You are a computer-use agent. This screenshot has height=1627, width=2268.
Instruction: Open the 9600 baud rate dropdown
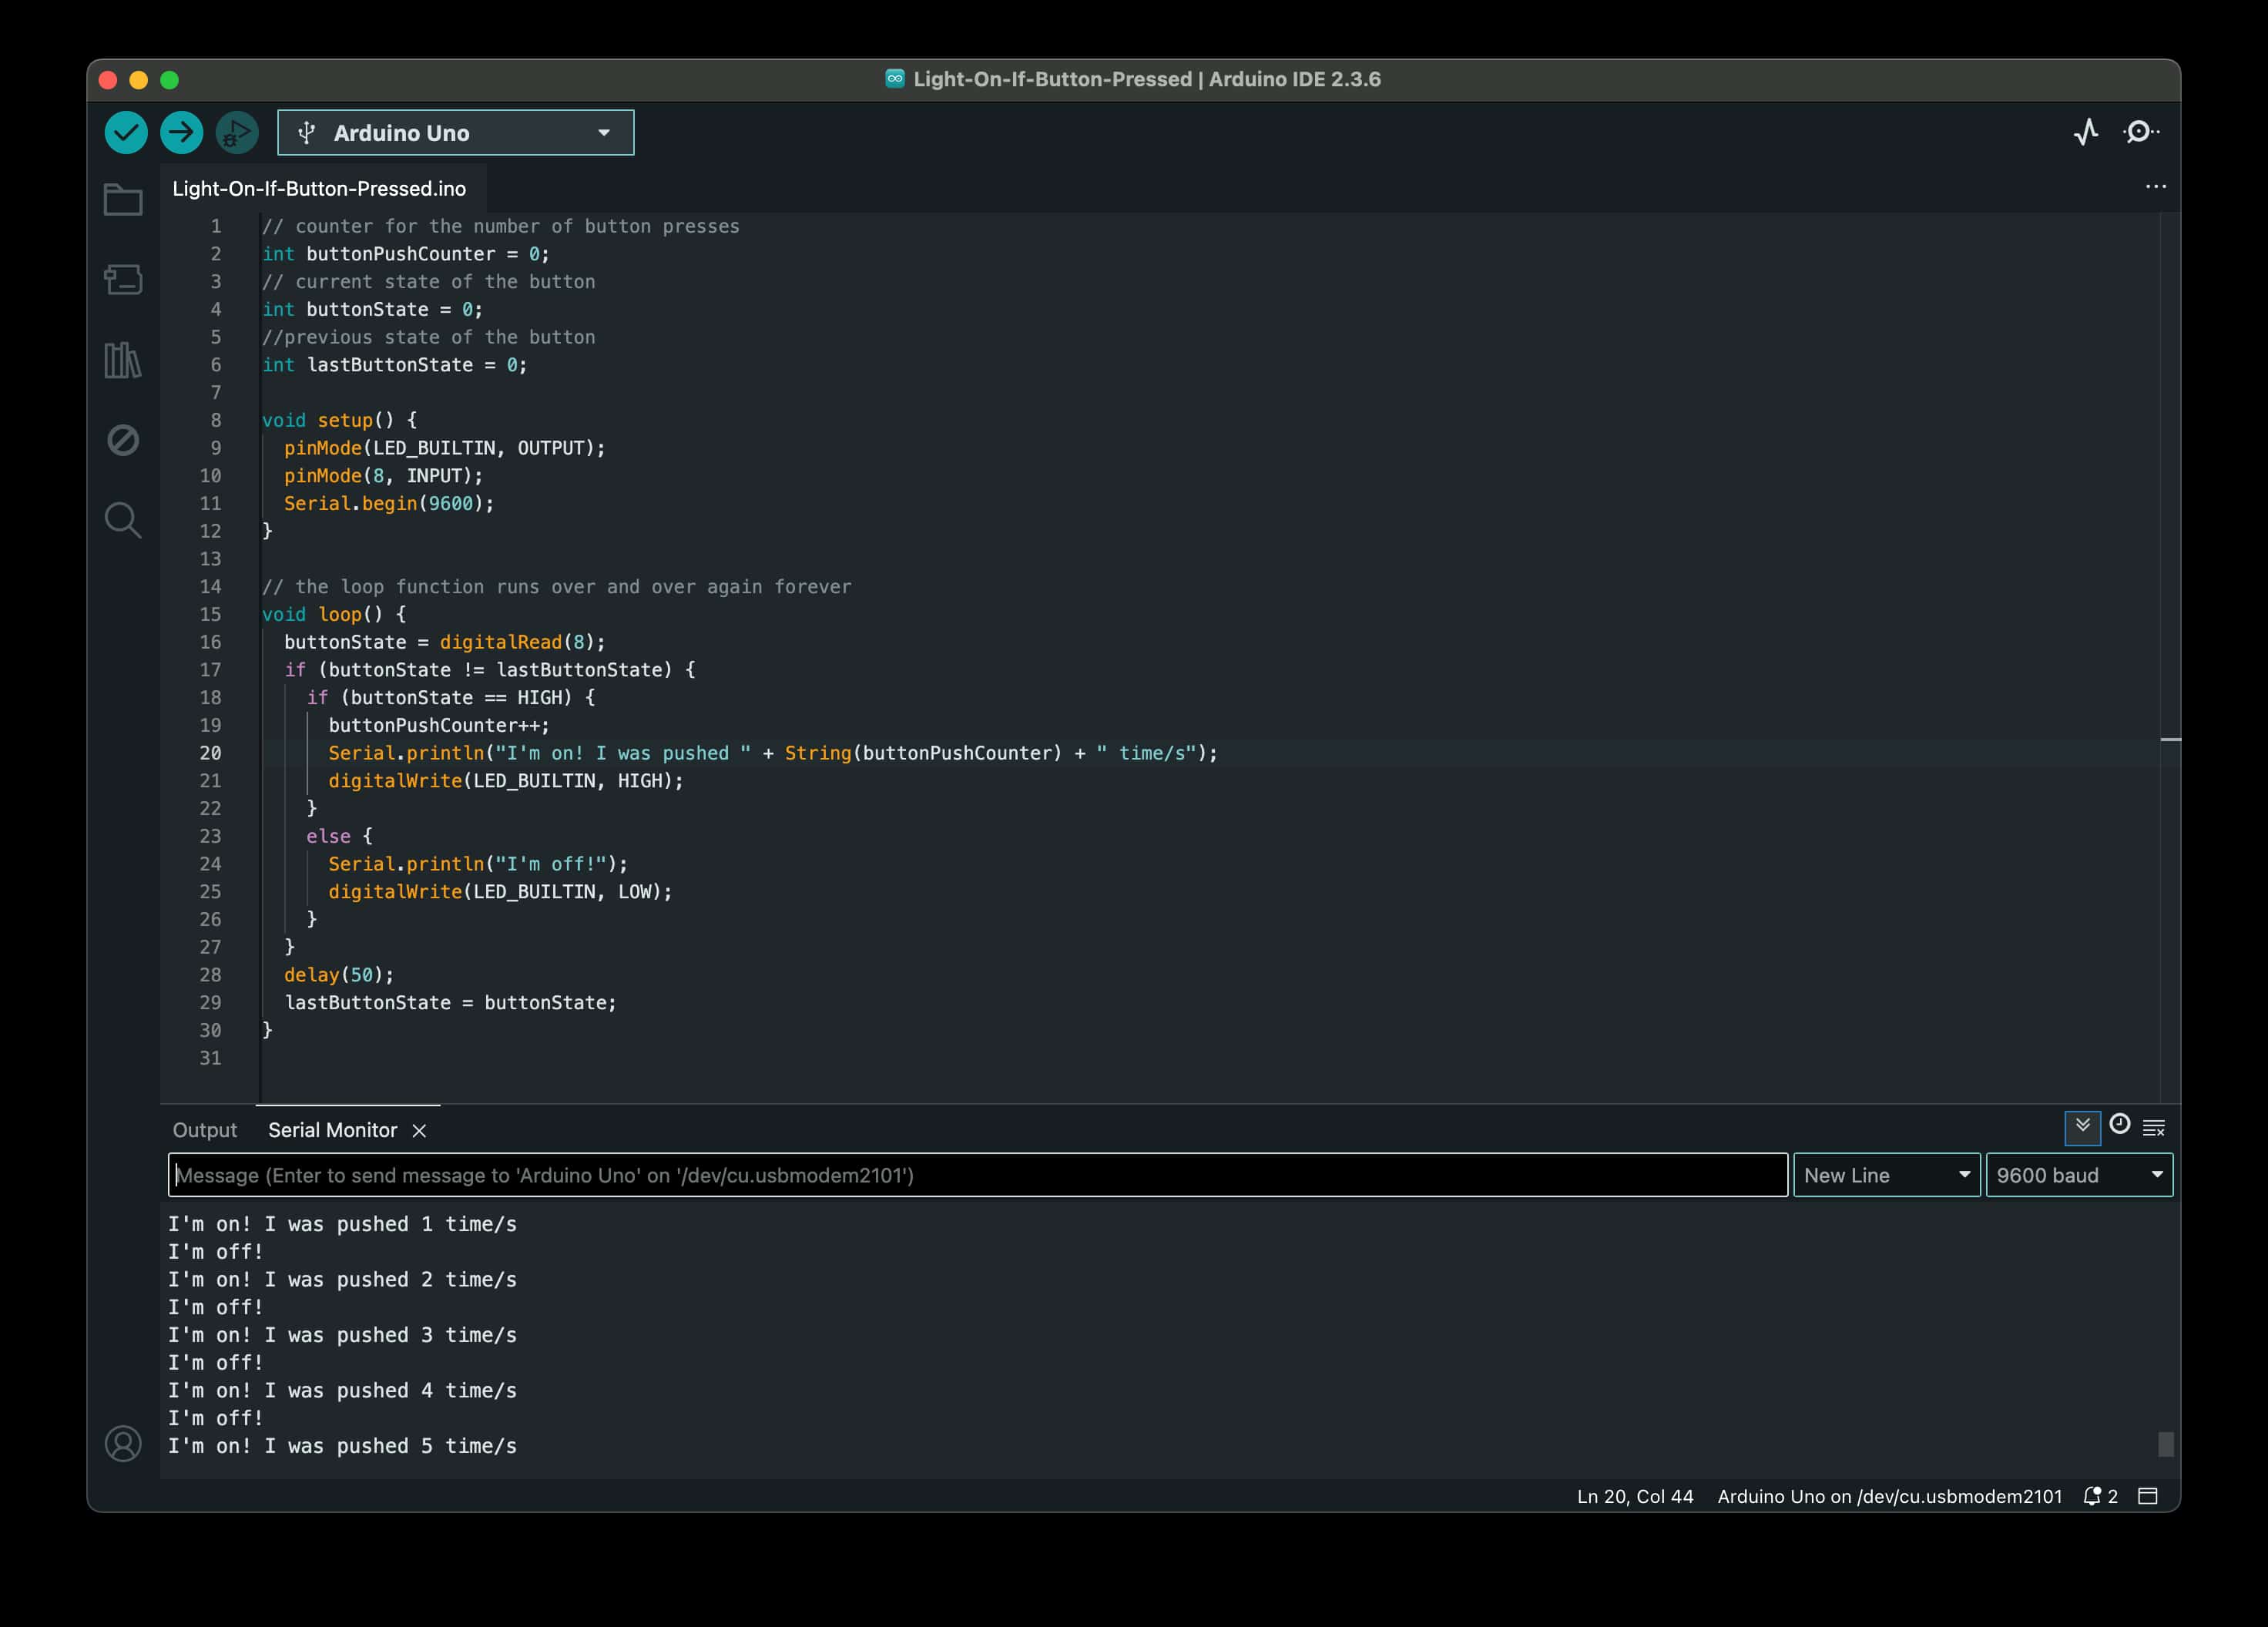(2078, 1175)
